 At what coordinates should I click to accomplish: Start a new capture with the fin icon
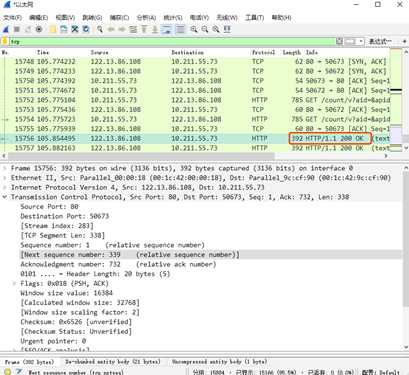click(x=6, y=30)
